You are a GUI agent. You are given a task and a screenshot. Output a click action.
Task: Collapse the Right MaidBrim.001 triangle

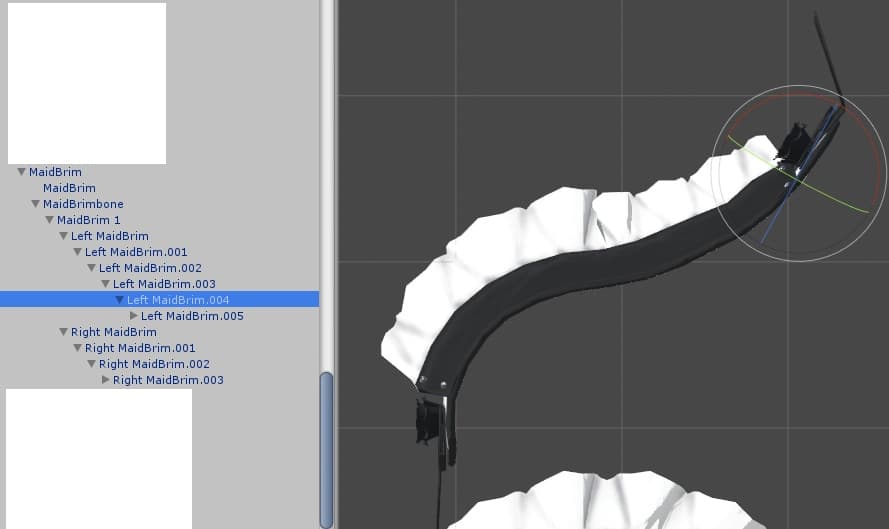point(77,348)
